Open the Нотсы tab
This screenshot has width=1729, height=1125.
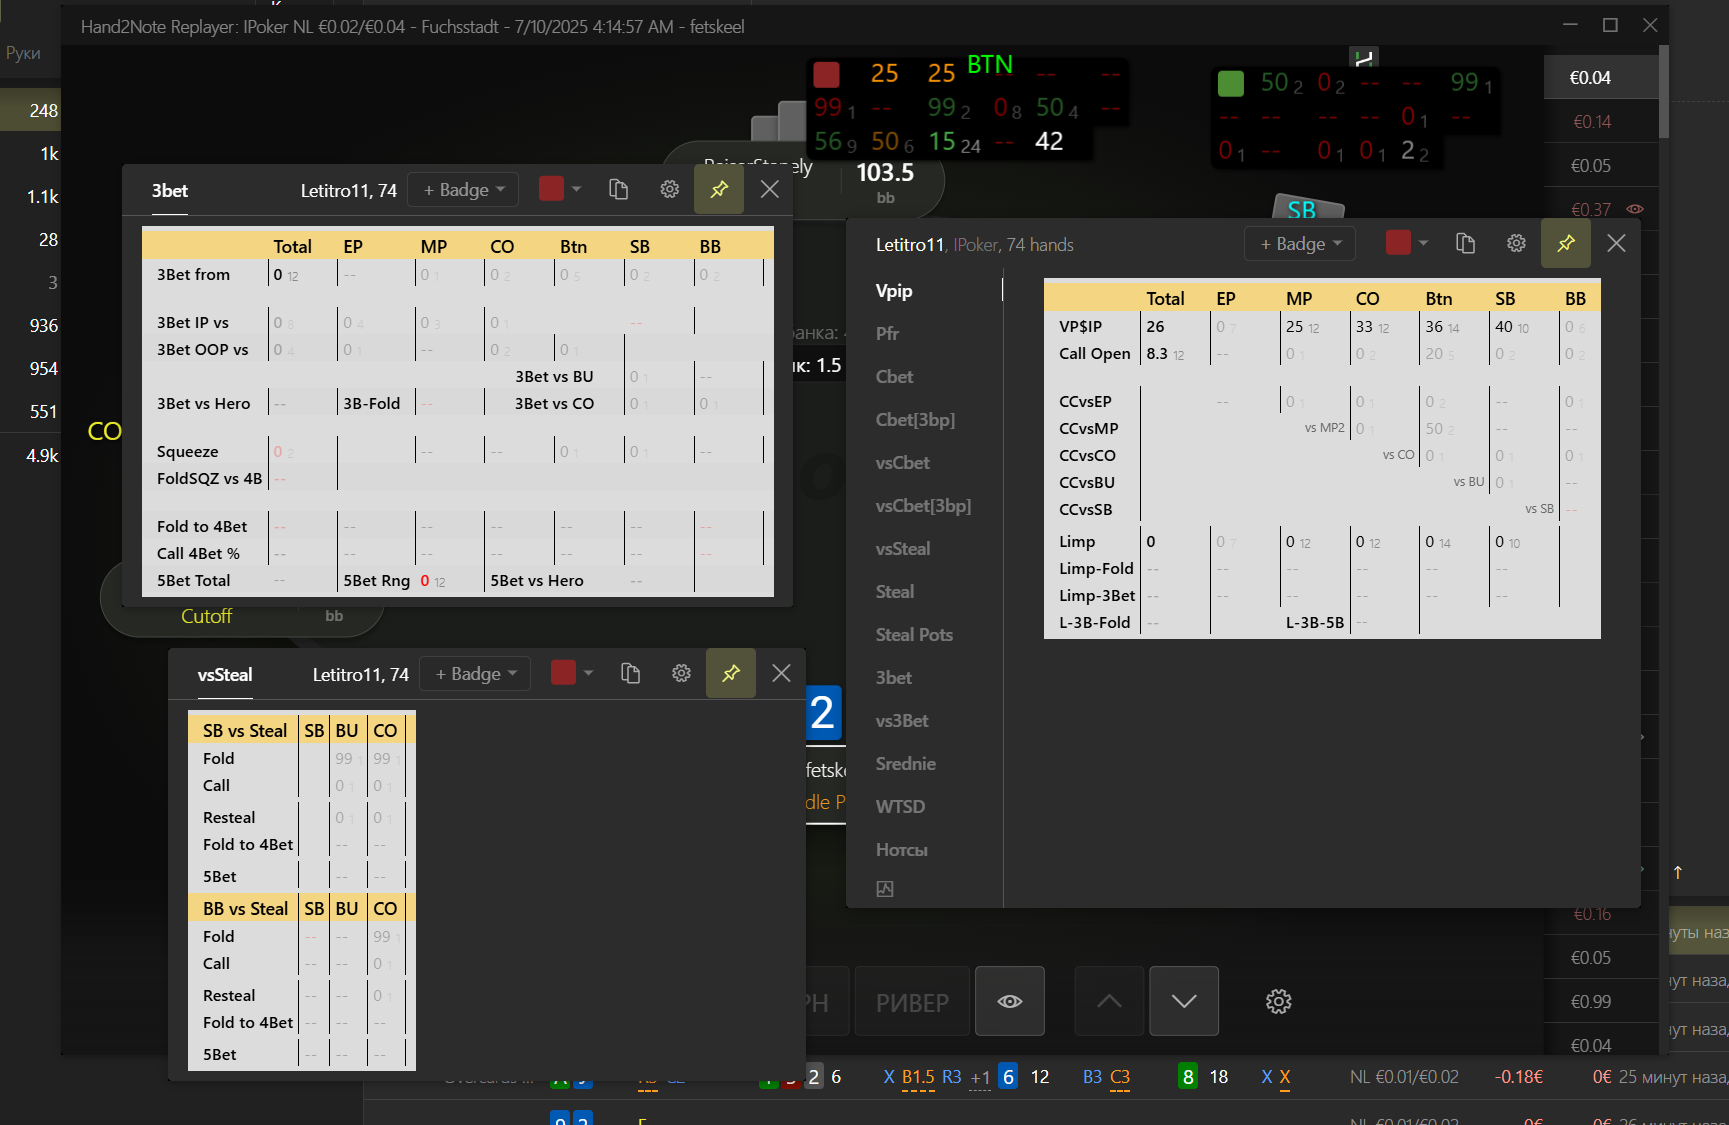(x=902, y=850)
